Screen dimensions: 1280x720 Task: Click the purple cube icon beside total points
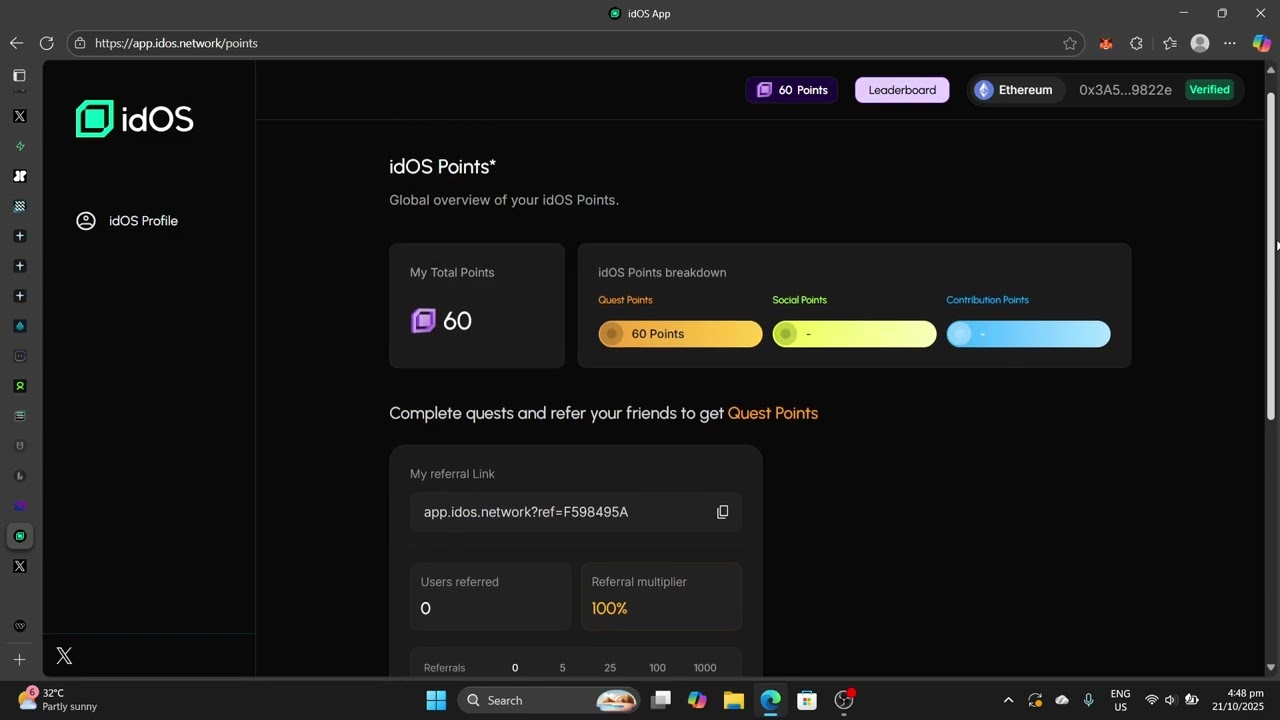tap(423, 321)
